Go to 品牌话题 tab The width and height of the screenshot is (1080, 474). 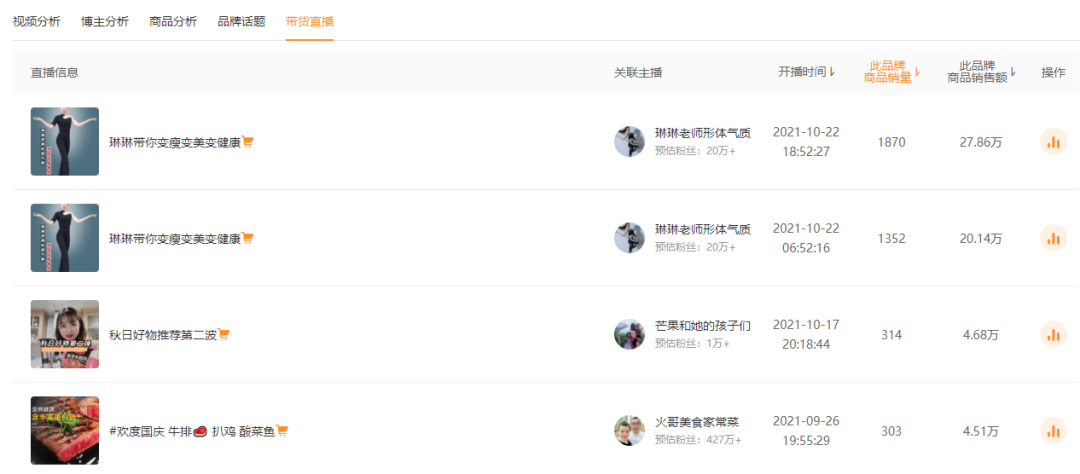pos(241,21)
